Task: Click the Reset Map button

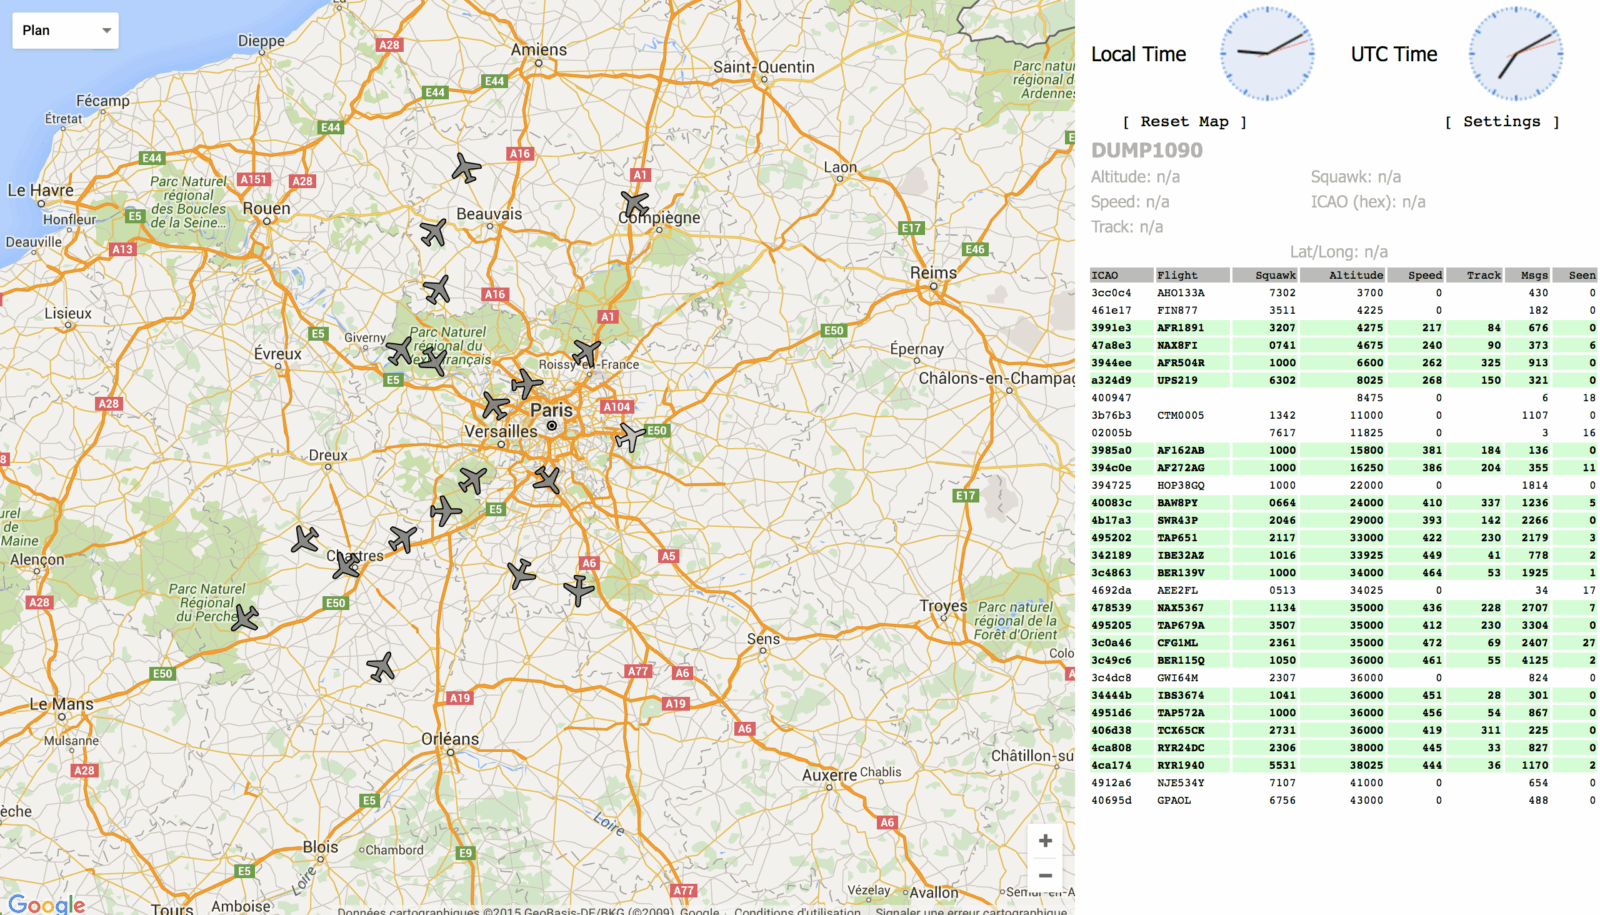Action: click(1185, 121)
